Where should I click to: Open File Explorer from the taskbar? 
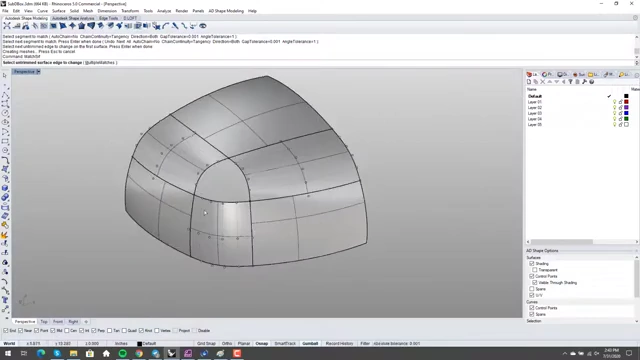73,353
